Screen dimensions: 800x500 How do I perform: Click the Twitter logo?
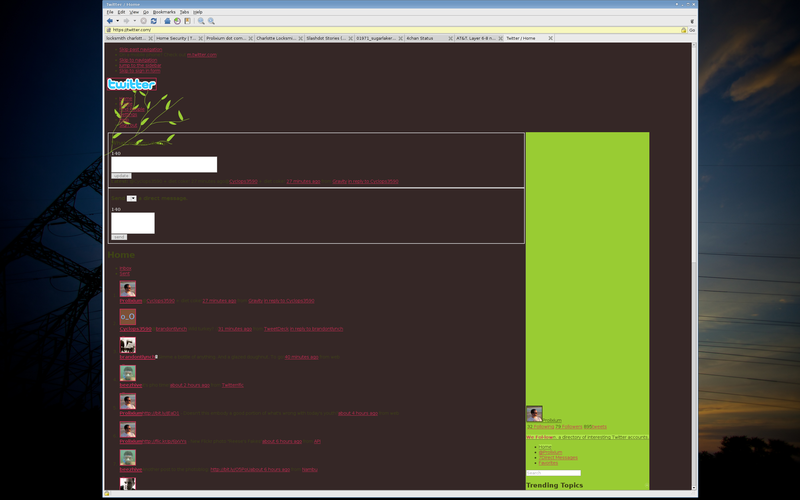[x=131, y=85]
